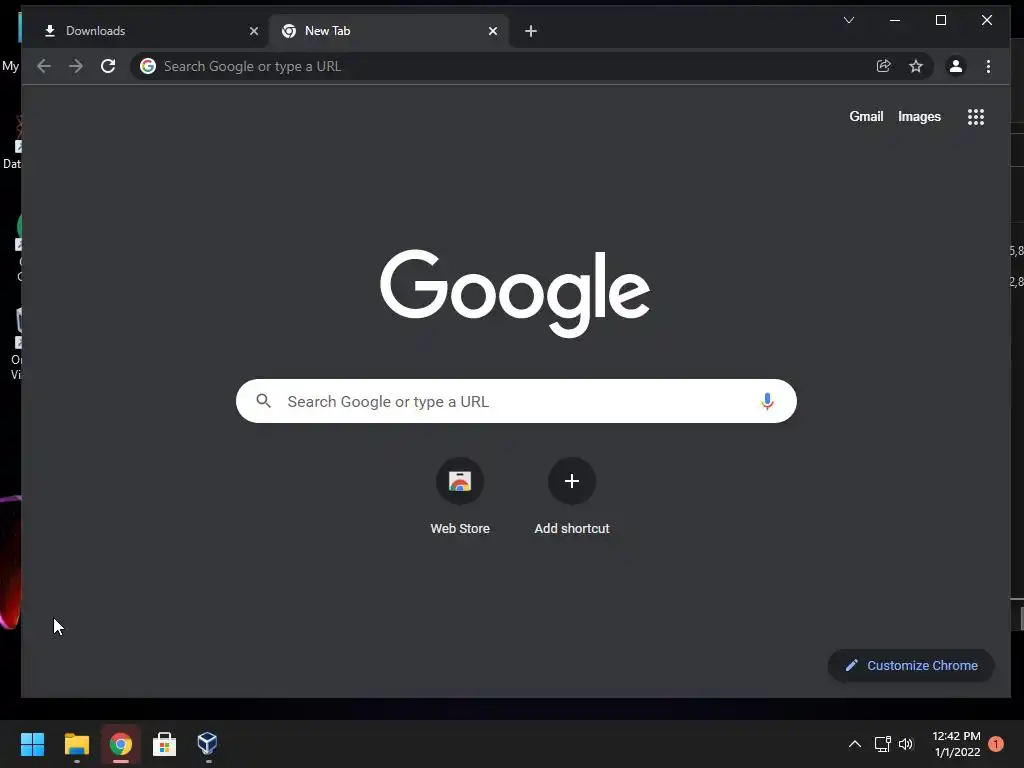
Task: Open Chrome's three-dot menu
Action: pyautogui.click(x=988, y=66)
